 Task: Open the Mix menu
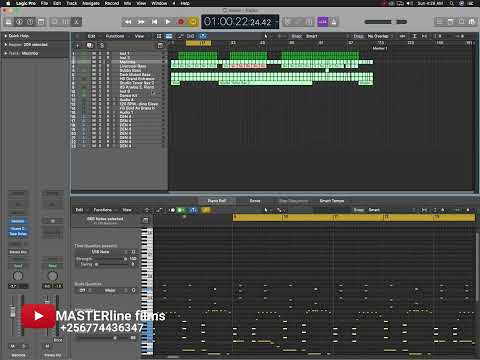[x=127, y=3]
